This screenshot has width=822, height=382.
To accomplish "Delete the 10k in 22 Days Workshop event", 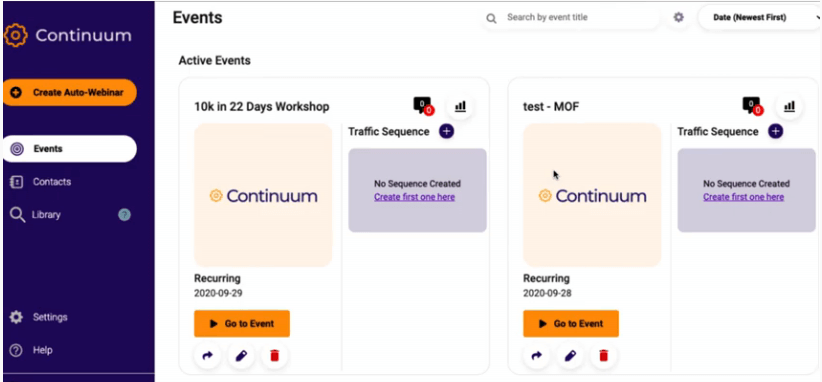I will 274,356.
